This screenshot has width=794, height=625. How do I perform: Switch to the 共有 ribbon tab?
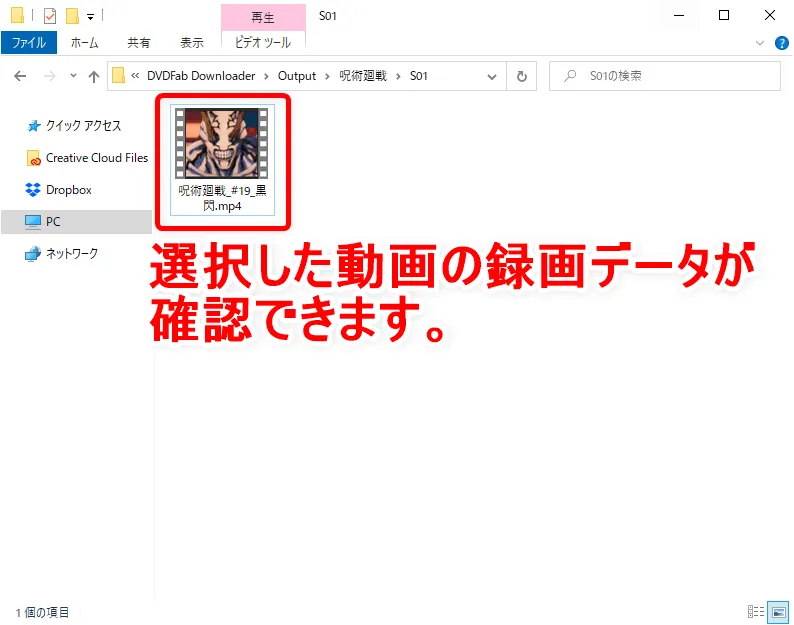tap(138, 43)
